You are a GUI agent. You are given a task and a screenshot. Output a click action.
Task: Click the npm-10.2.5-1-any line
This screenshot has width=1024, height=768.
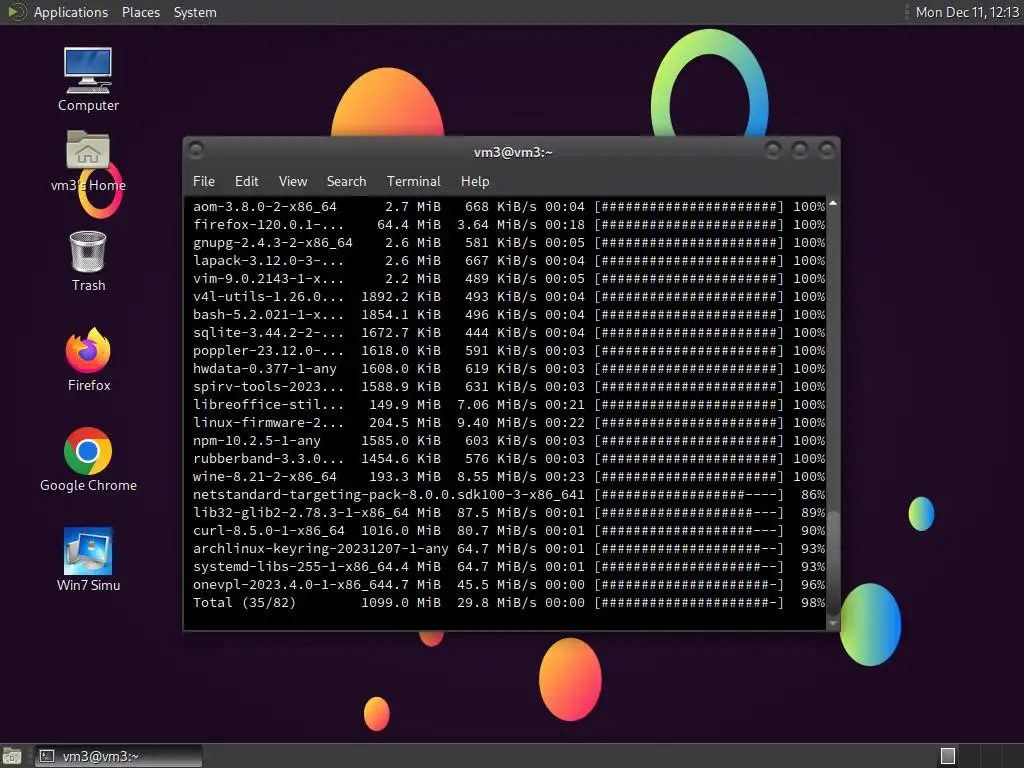pyautogui.click(x=509, y=440)
